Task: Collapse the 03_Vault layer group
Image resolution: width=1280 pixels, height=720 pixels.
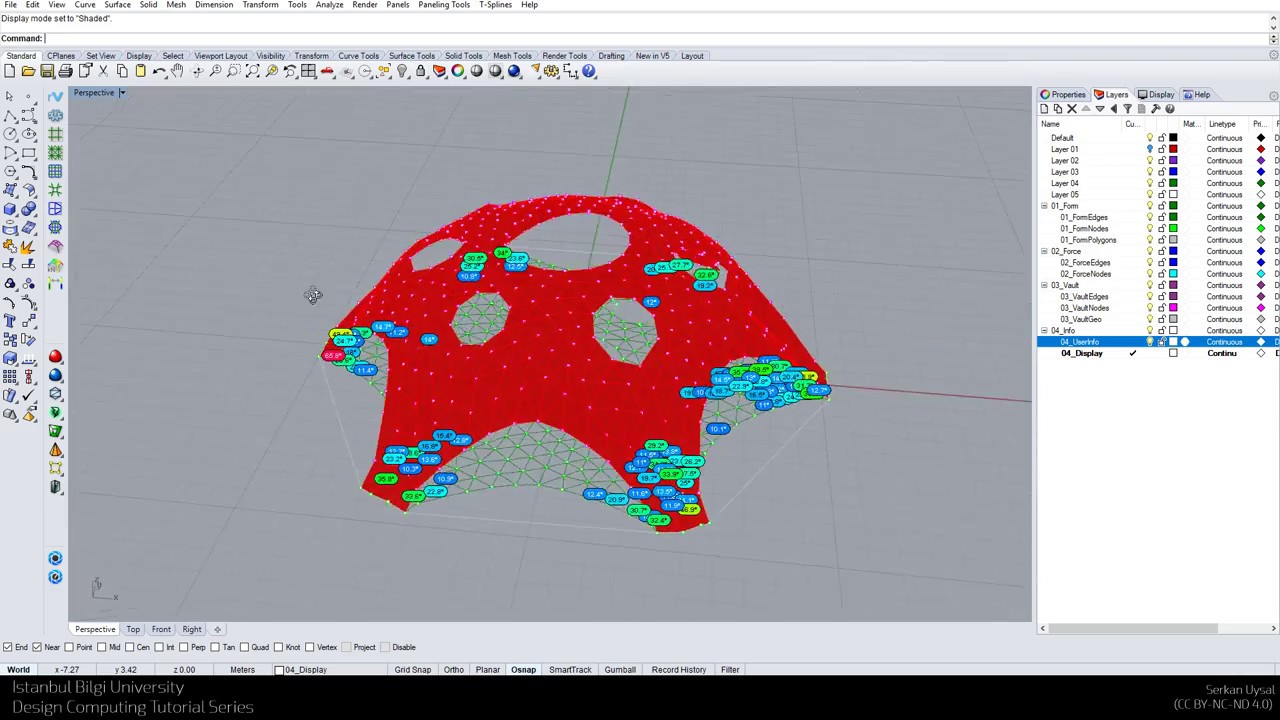Action: click(x=1044, y=285)
